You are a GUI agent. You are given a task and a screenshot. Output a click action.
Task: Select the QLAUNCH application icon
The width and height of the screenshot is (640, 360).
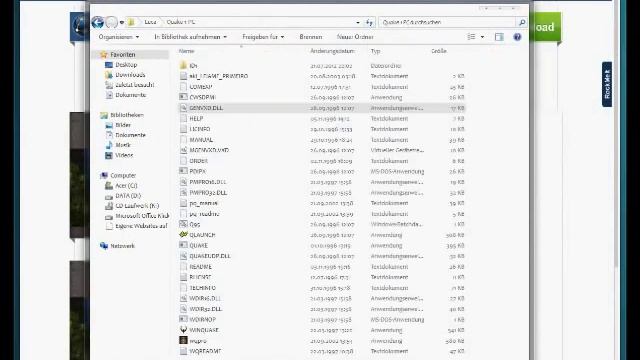click(x=183, y=235)
